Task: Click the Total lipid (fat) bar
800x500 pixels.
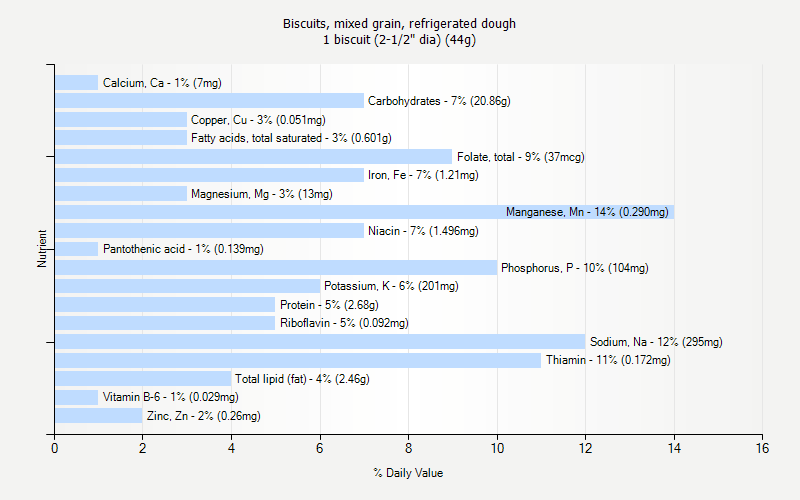Action: pyautogui.click(x=143, y=379)
